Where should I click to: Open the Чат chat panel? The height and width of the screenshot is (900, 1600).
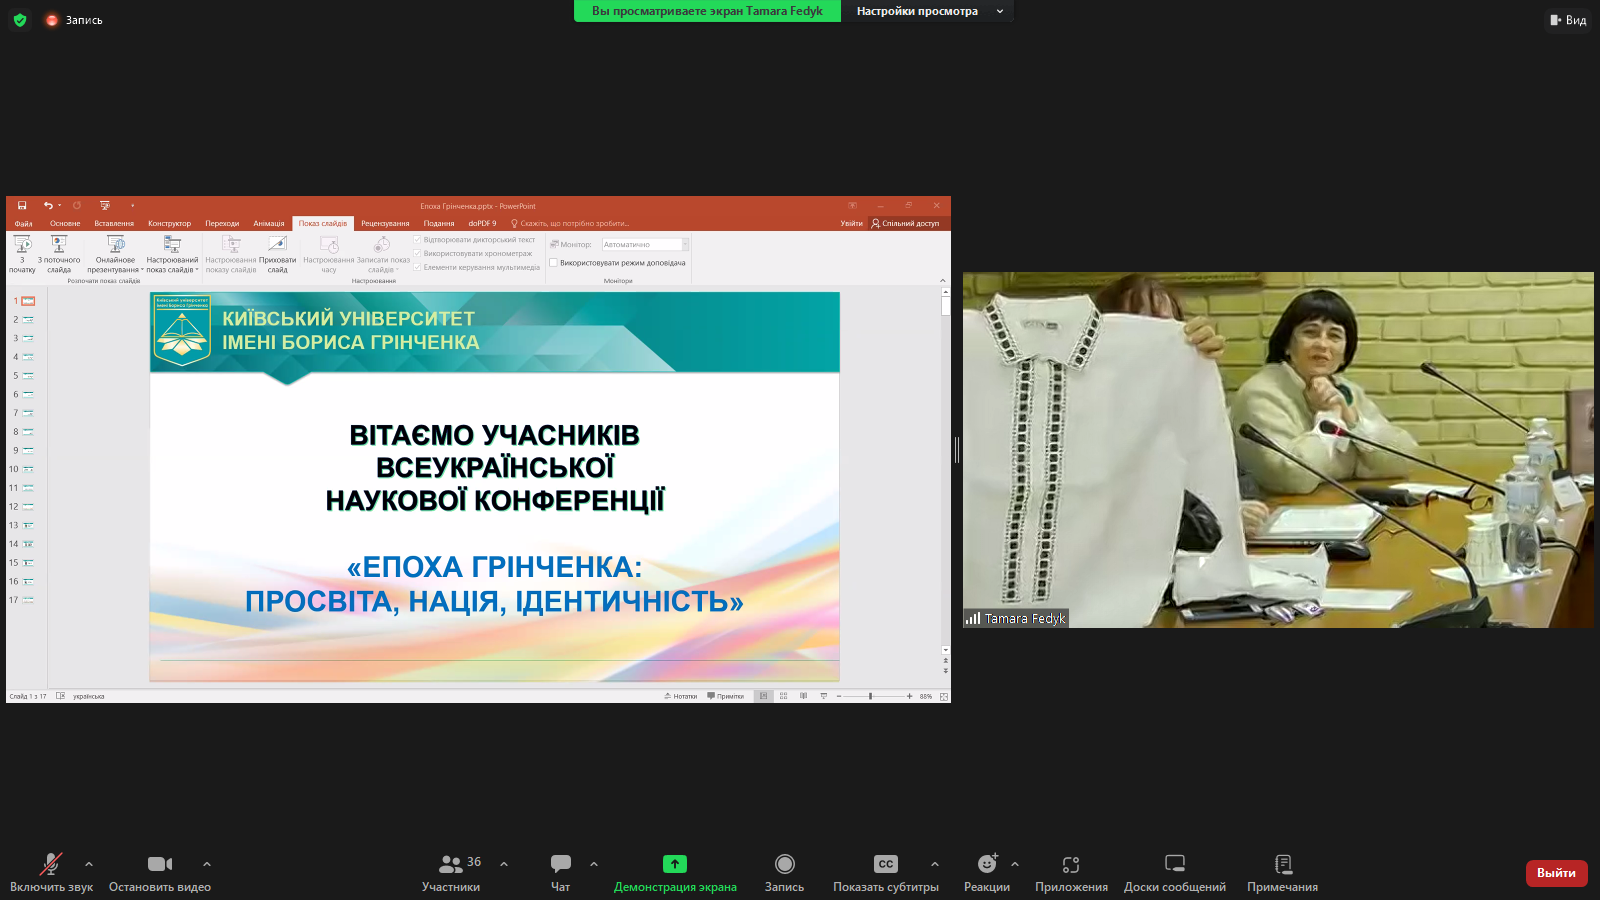coord(560,865)
